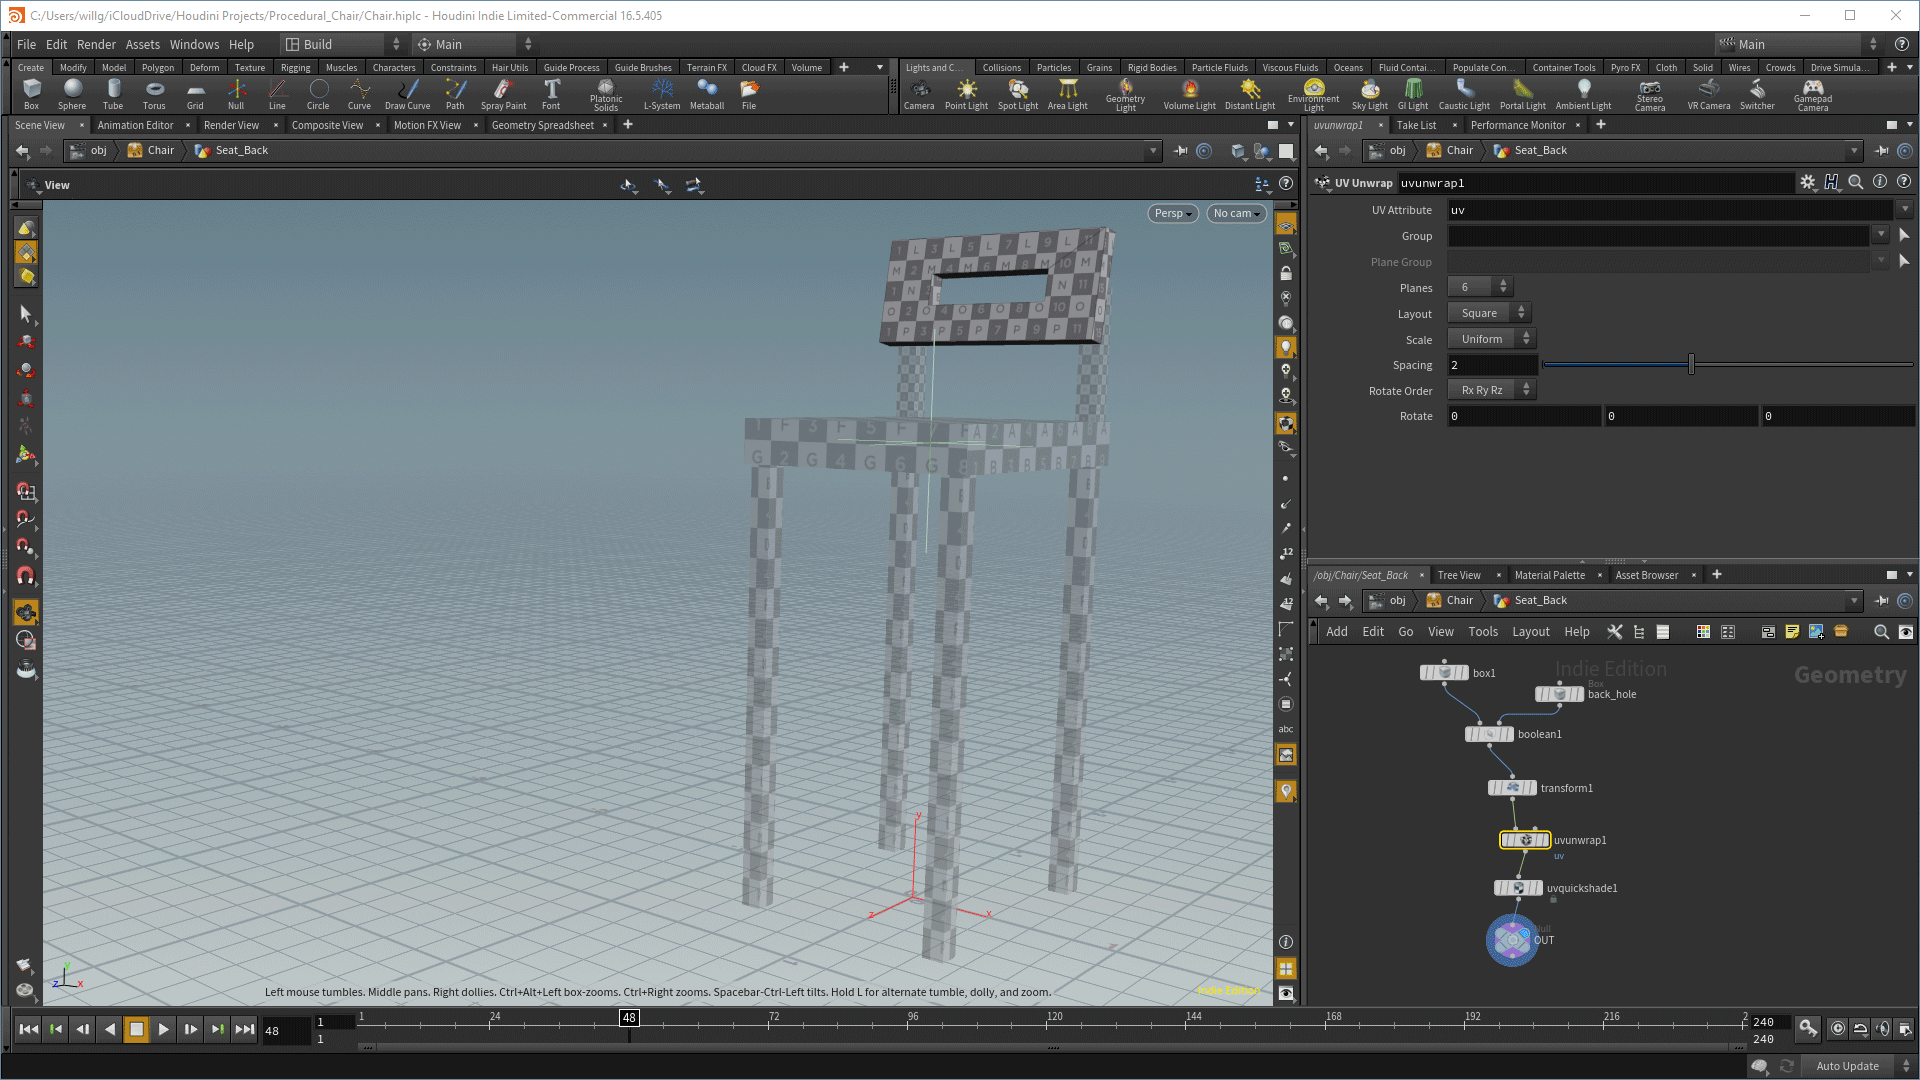Play the animation forward

[163, 1029]
